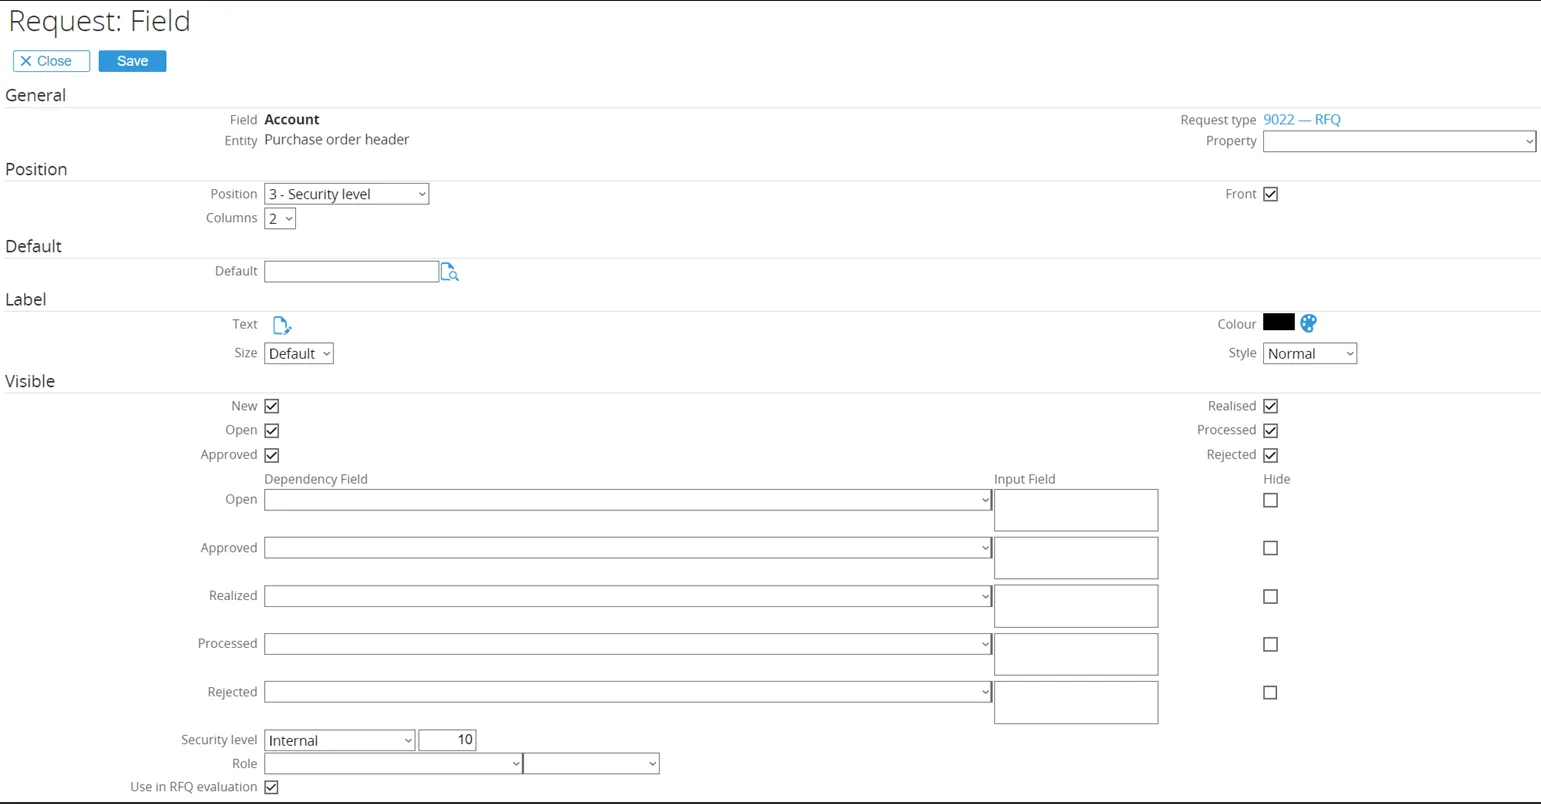Click the black Colour swatch

click(x=1278, y=322)
